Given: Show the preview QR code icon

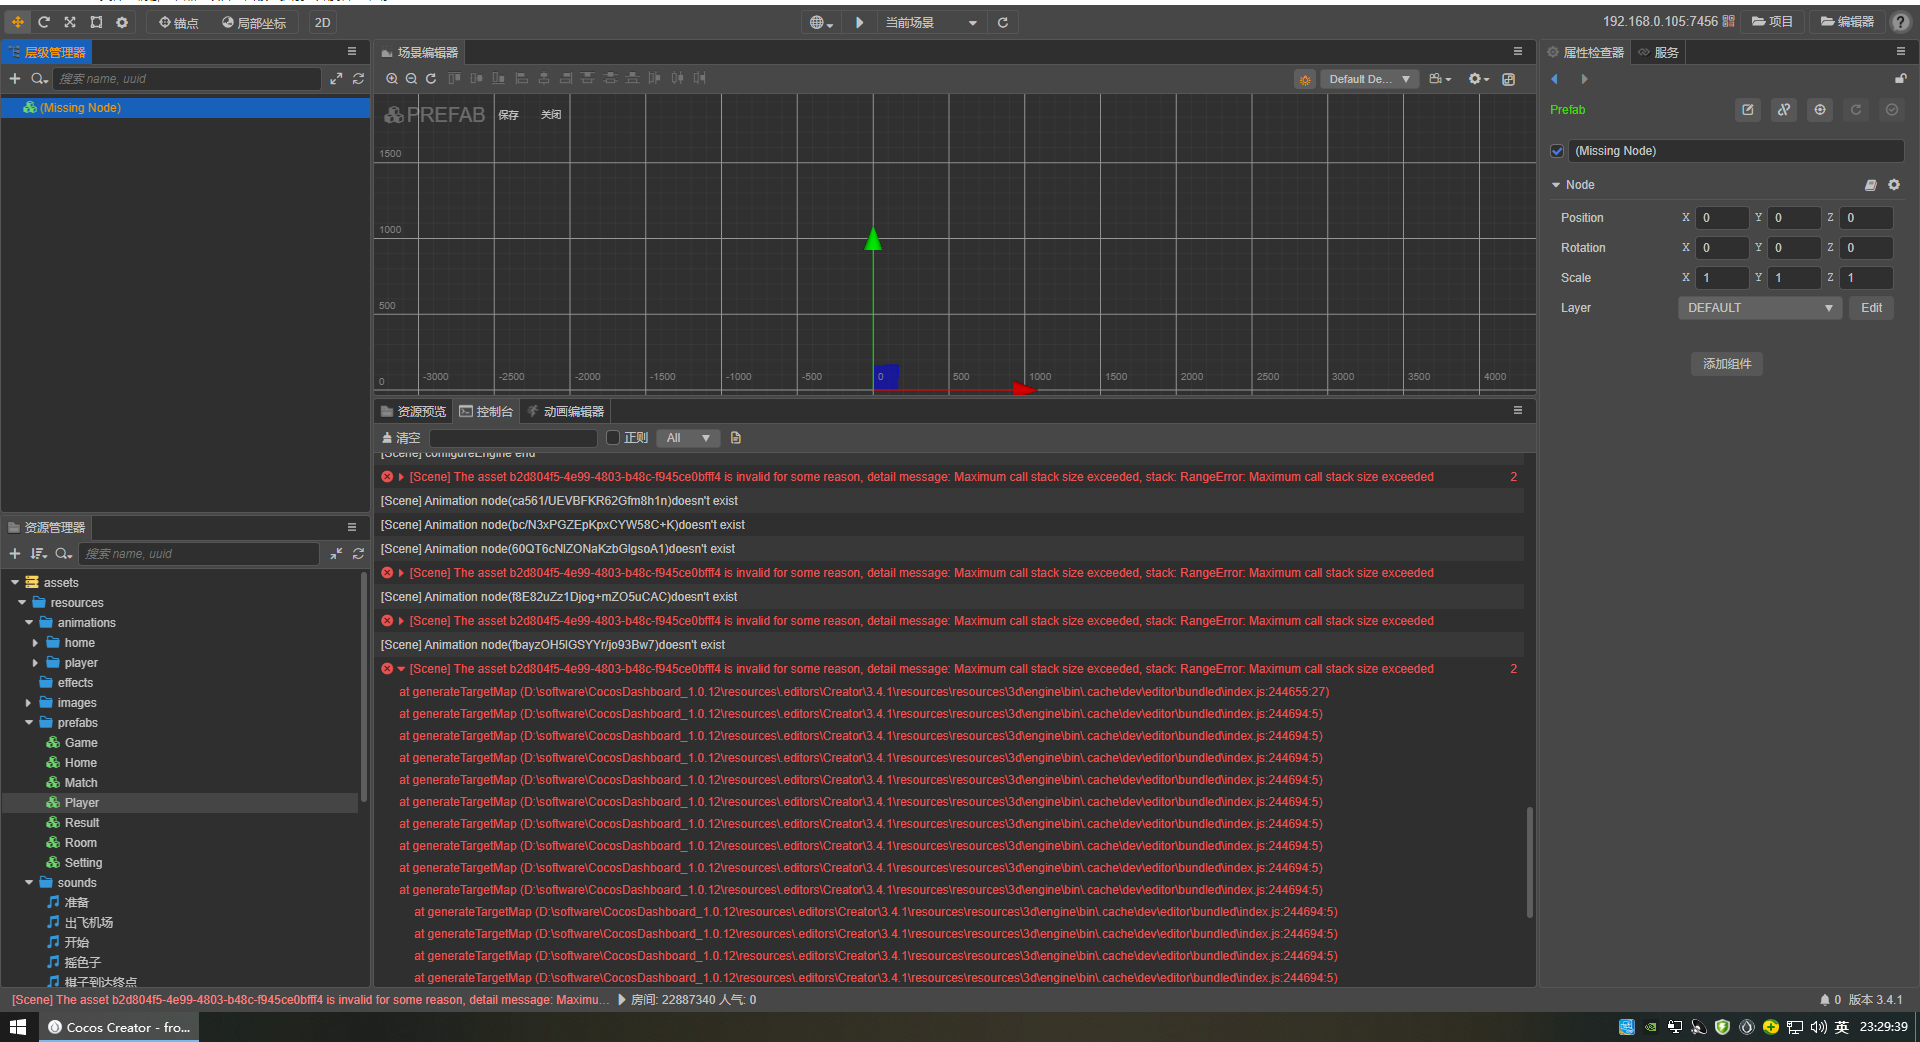Looking at the screenshot, I should pyautogui.click(x=1729, y=21).
